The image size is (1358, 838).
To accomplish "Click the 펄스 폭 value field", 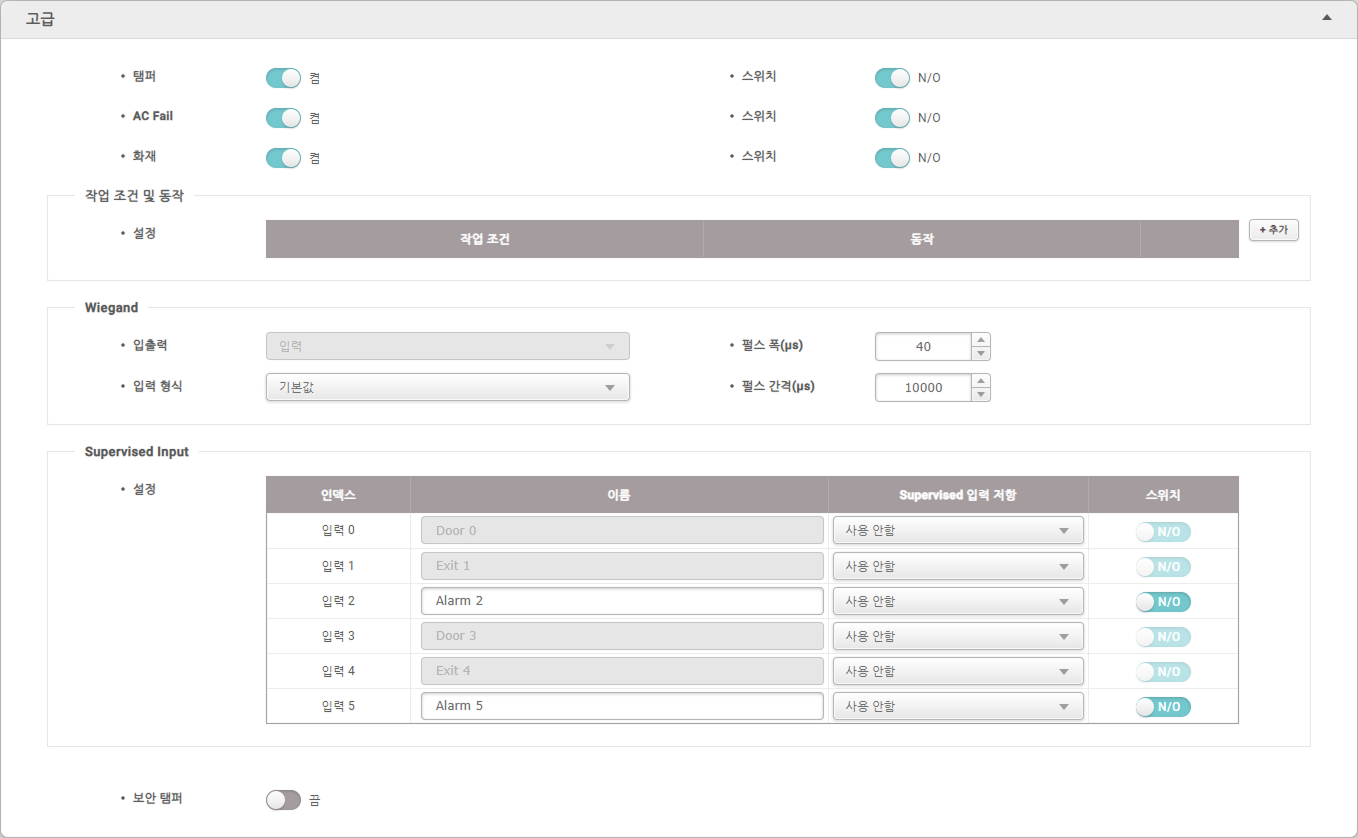I will pyautogui.click(x=922, y=347).
